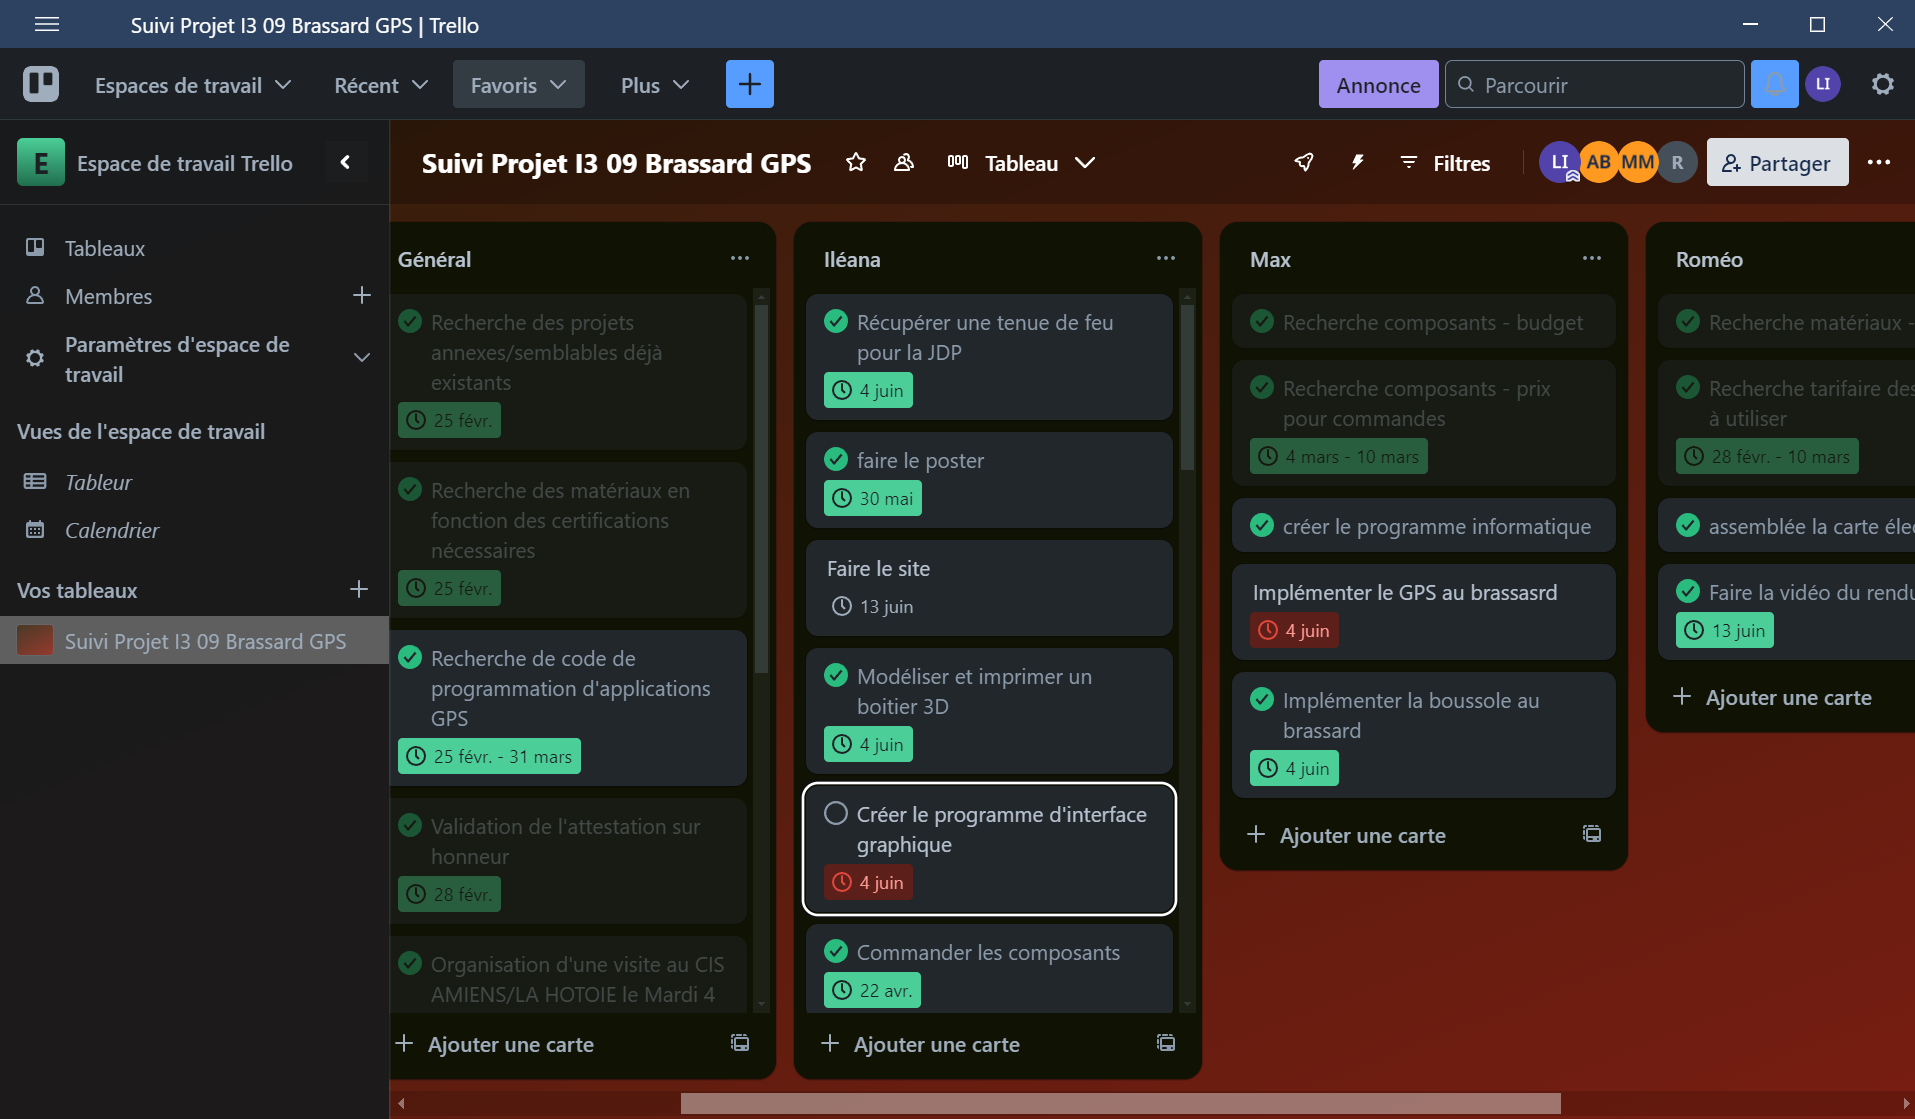Screen dimensions: 1915x1119
Task: Star the Suivi Projet board
Action: [856, 162]
